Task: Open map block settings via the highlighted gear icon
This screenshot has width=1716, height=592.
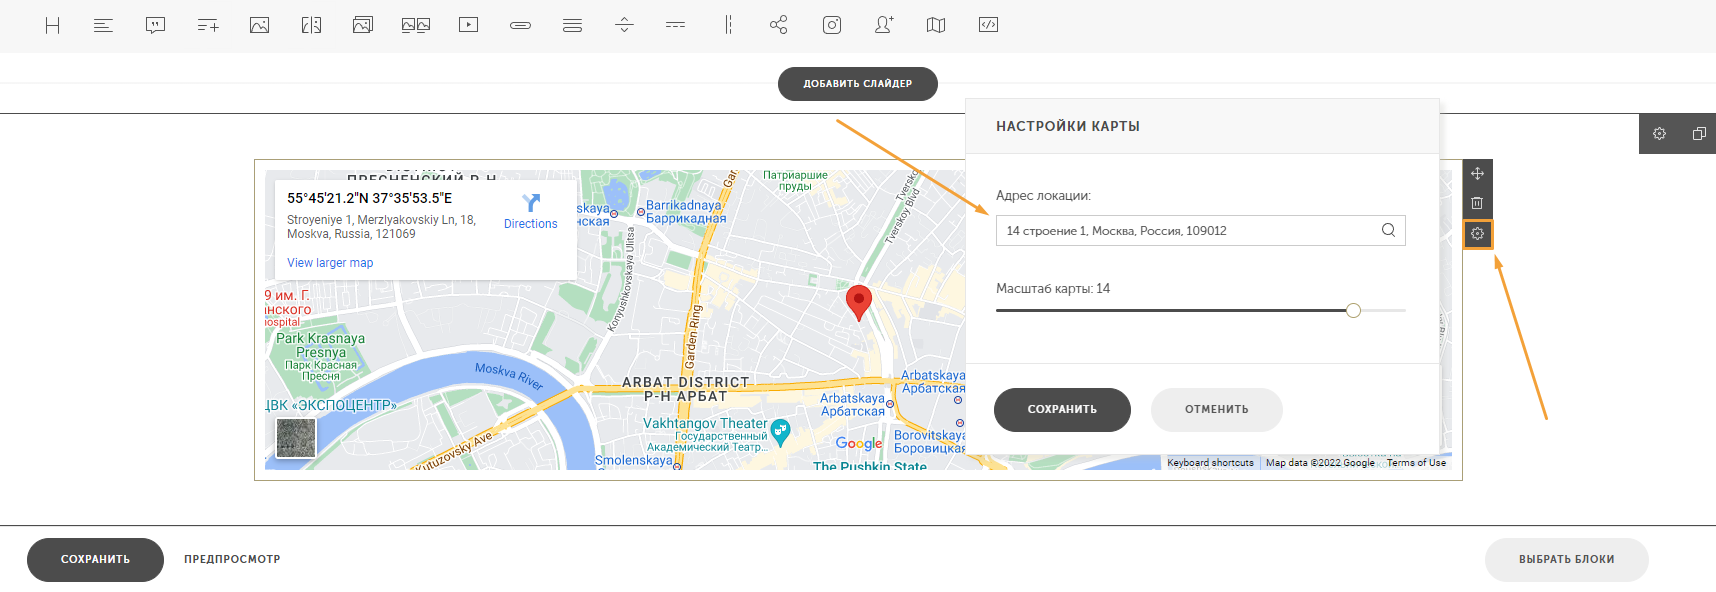Action: (1478, 234)
